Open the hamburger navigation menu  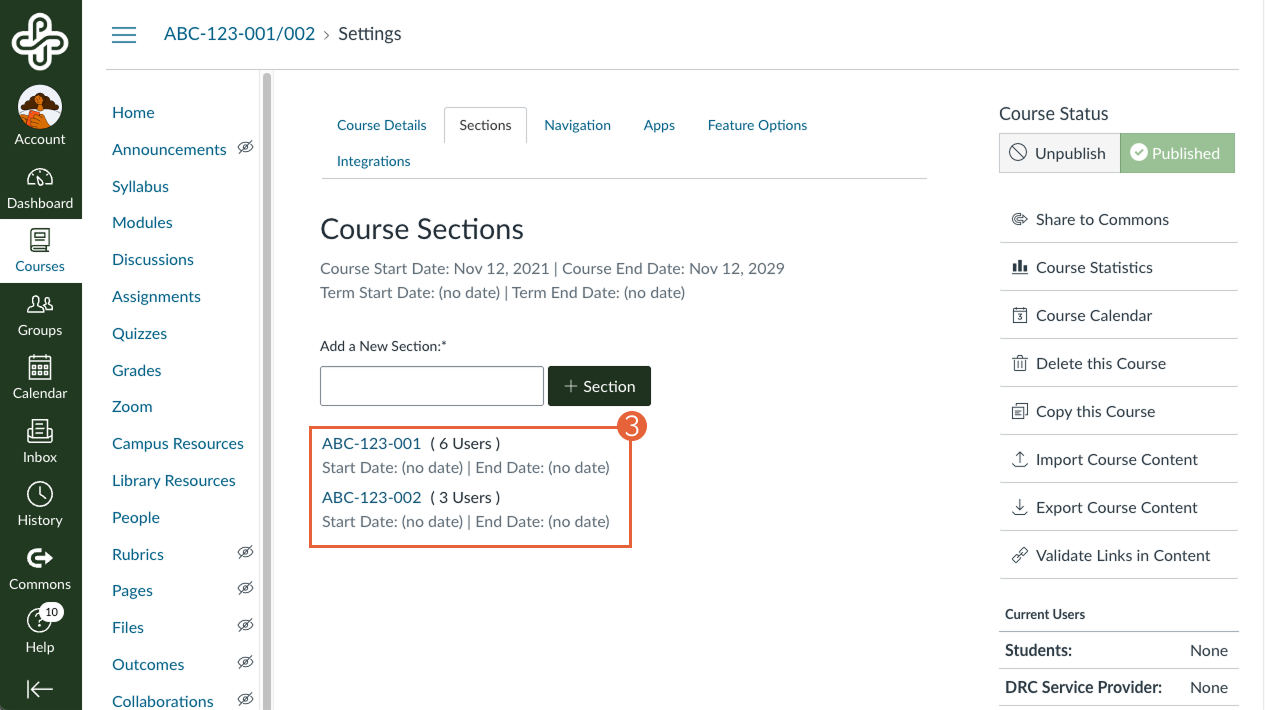124,33
